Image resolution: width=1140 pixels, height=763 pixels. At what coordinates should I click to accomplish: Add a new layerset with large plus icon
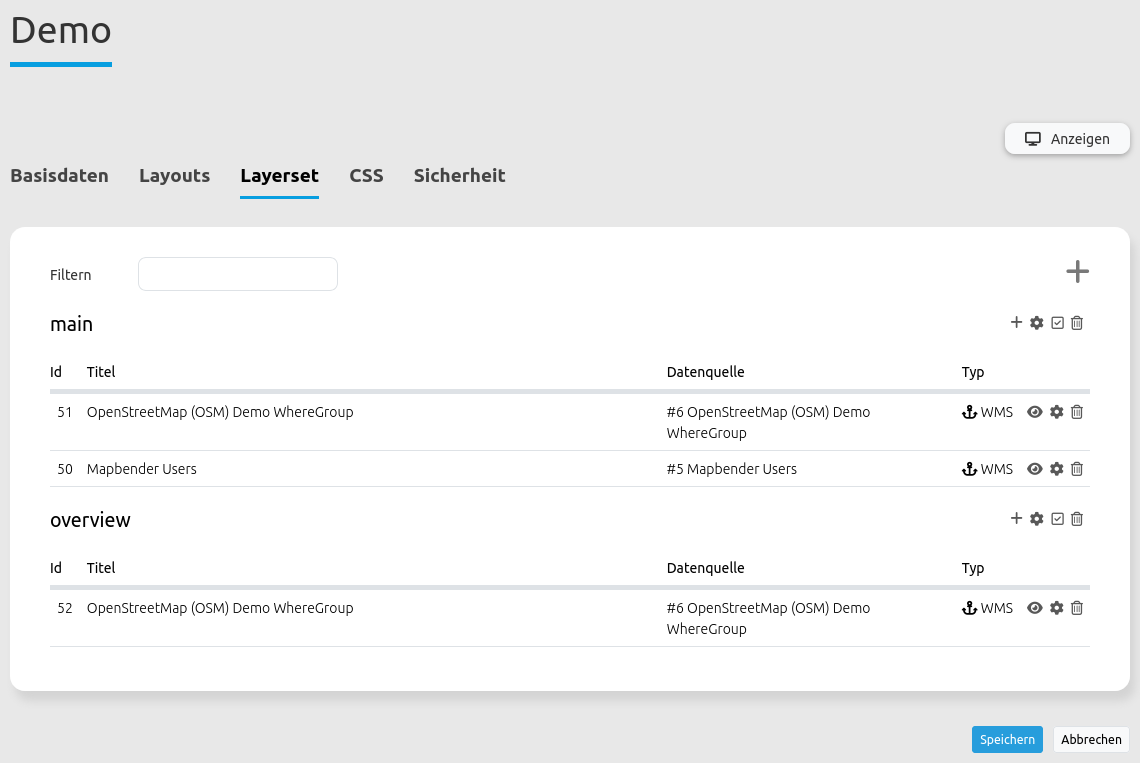point(1076,272)
